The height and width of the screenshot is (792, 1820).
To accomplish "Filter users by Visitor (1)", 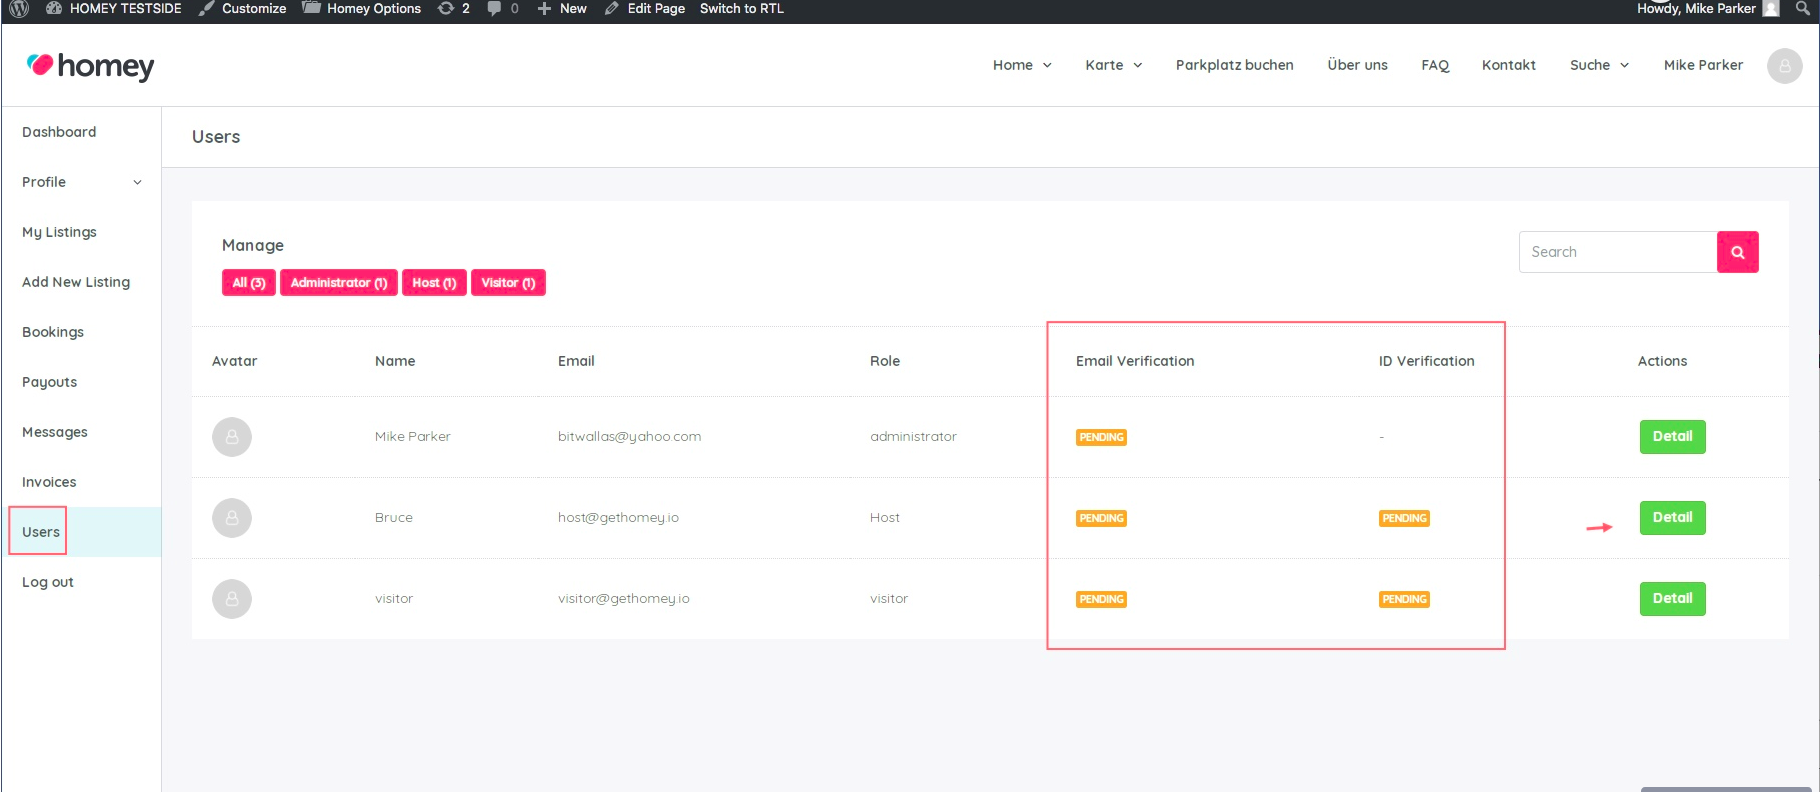I will (x=508, y=283).
